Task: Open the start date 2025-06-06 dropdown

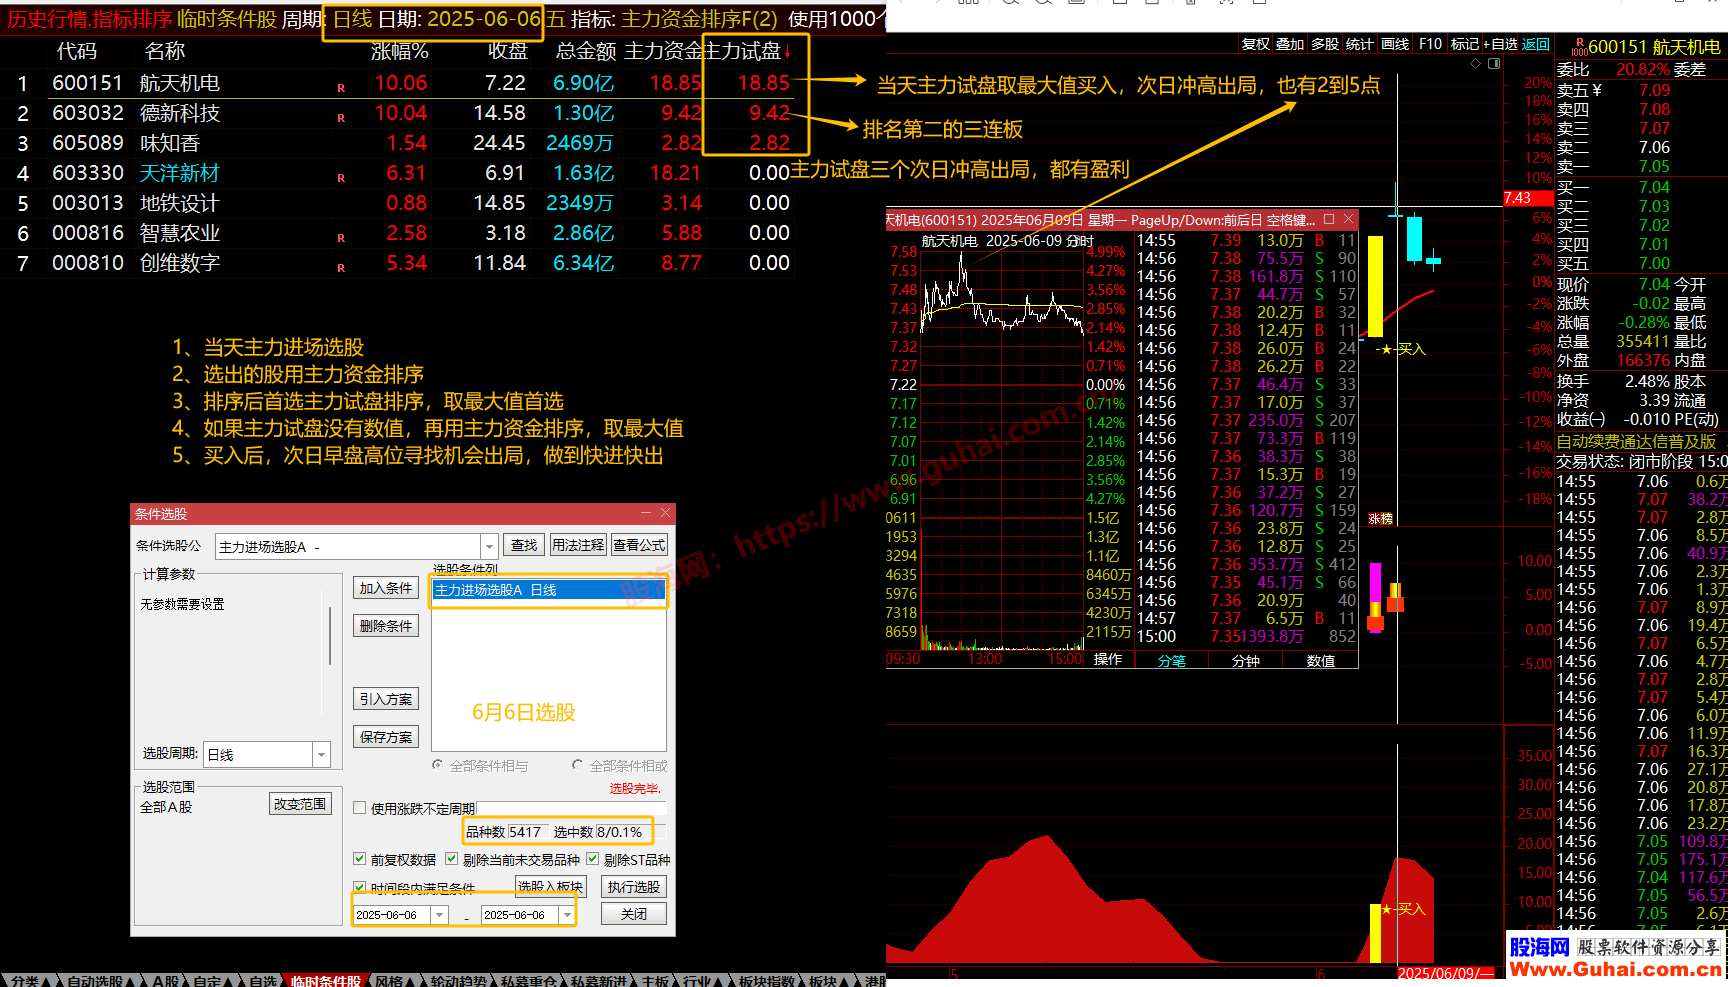Action: [x=439, y=914]
